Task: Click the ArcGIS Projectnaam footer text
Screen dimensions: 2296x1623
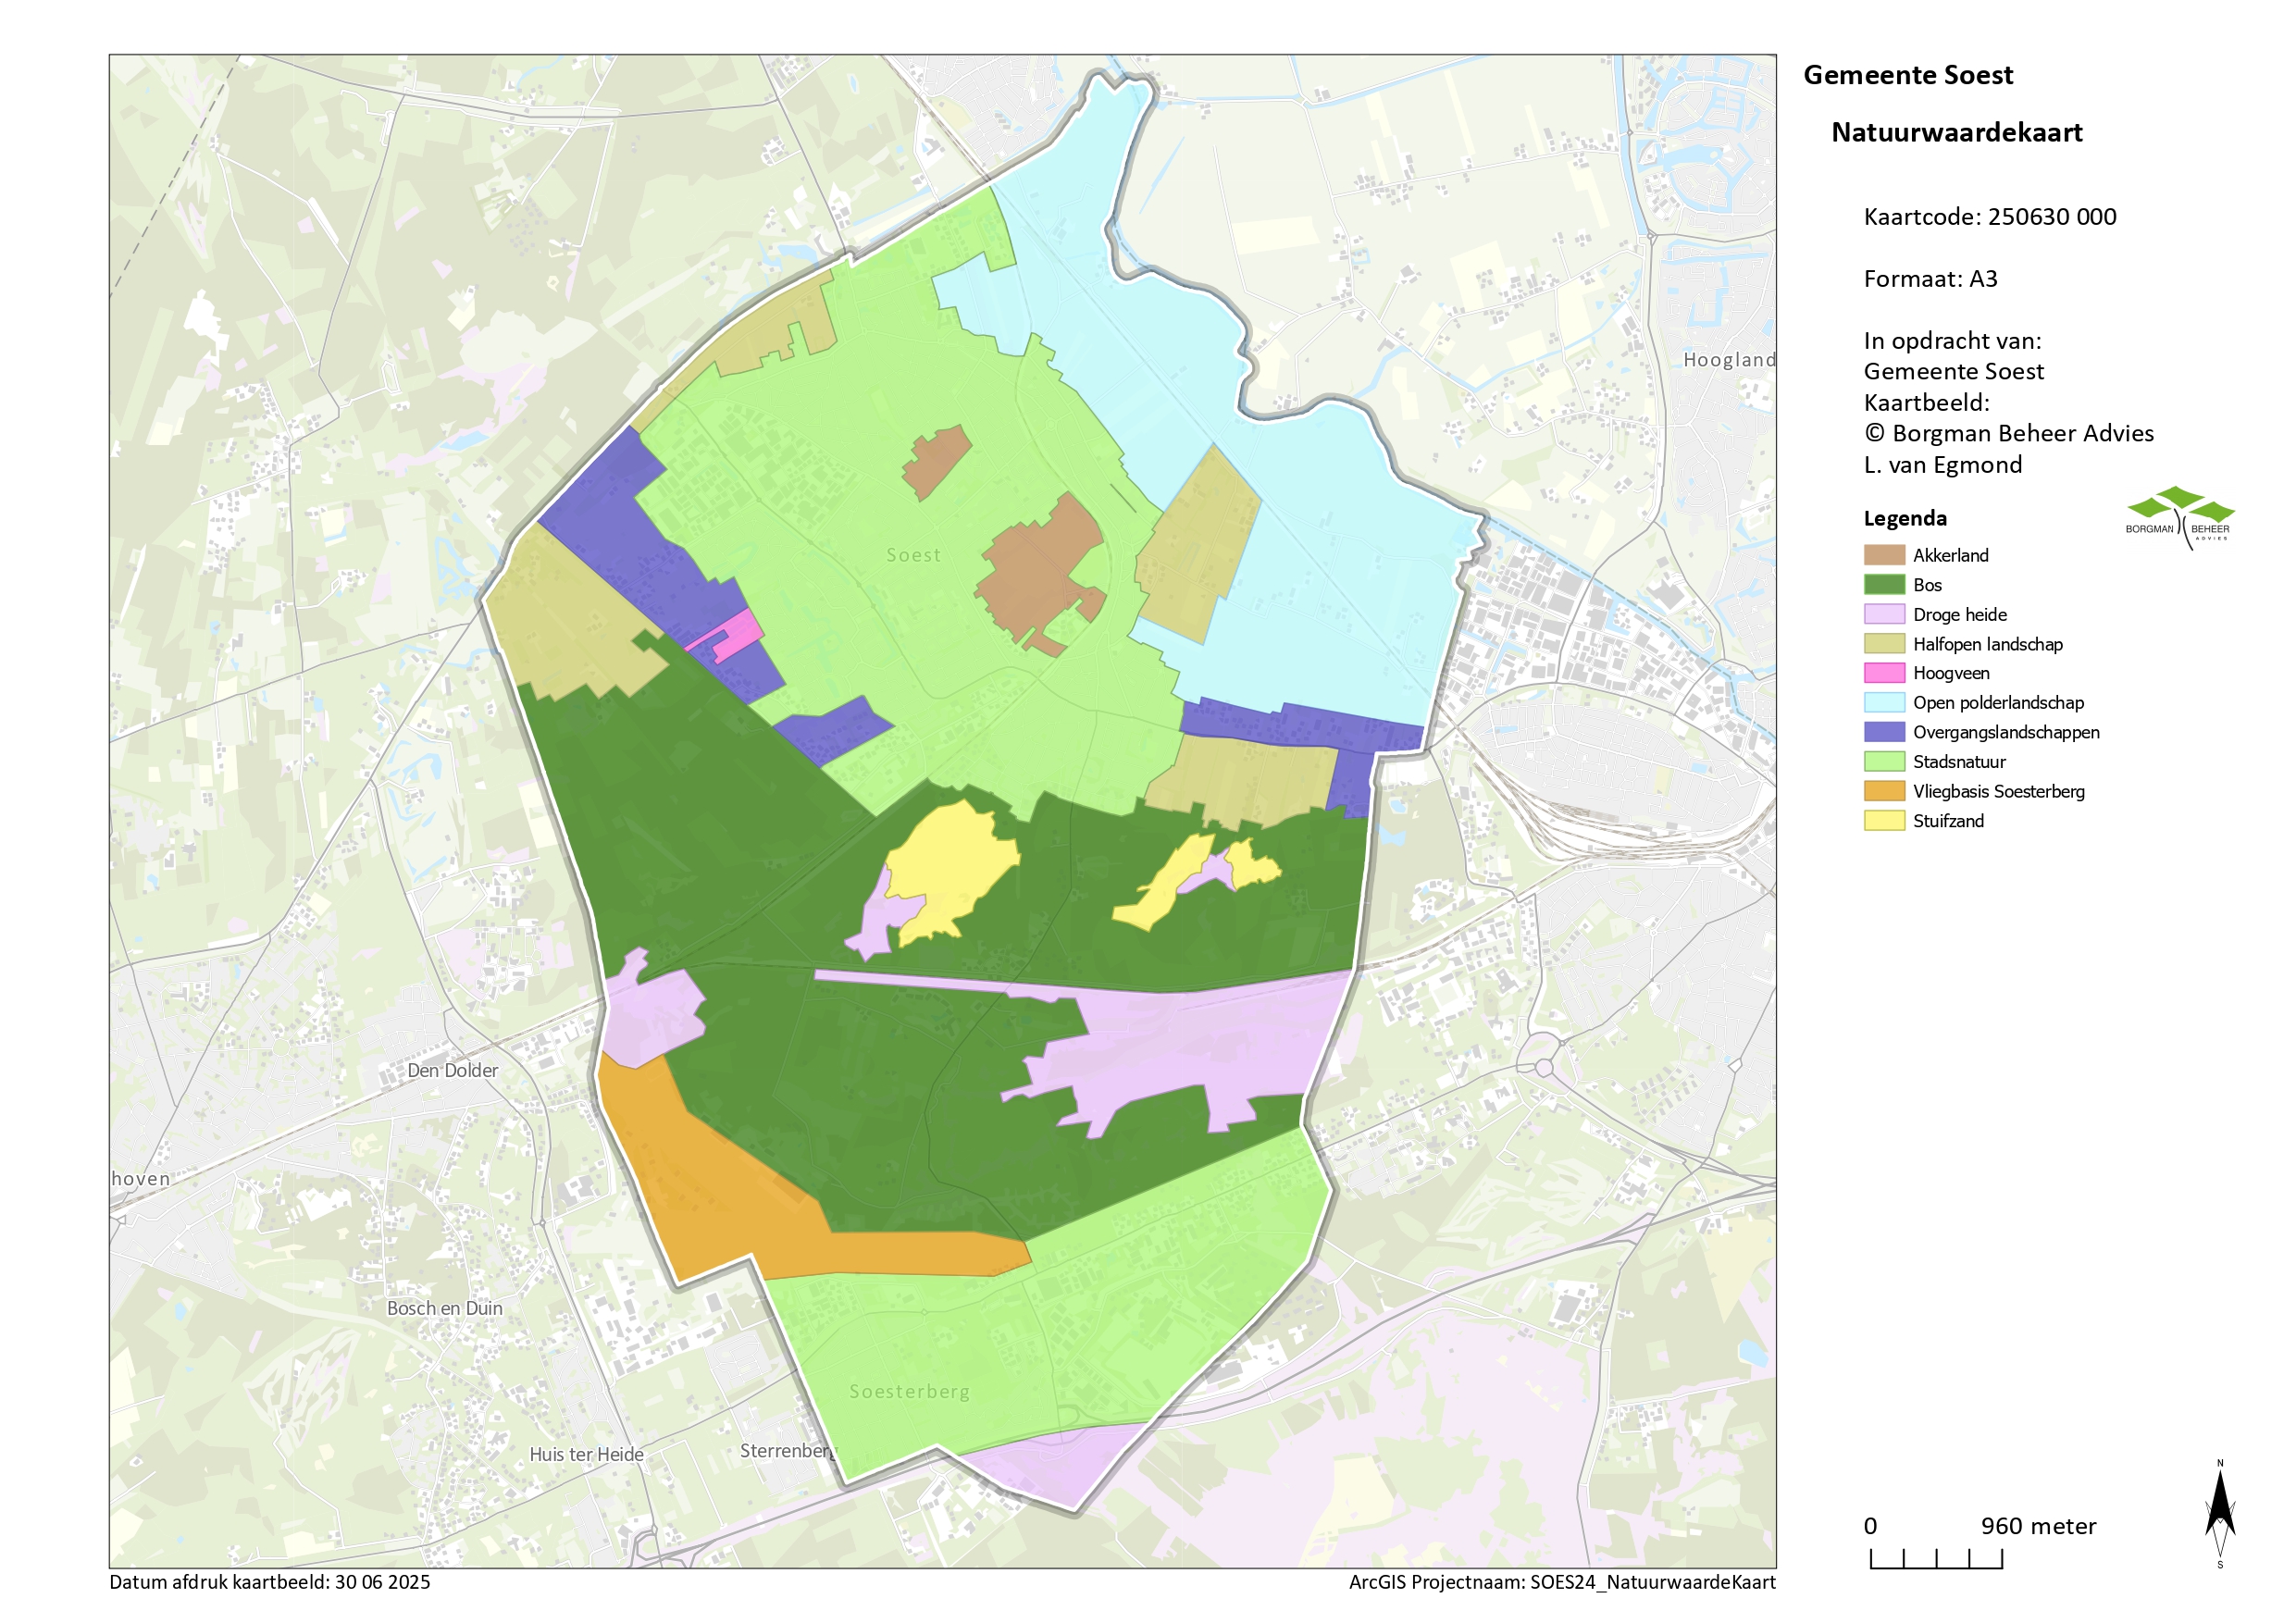Action: tap(1561, 1582)
